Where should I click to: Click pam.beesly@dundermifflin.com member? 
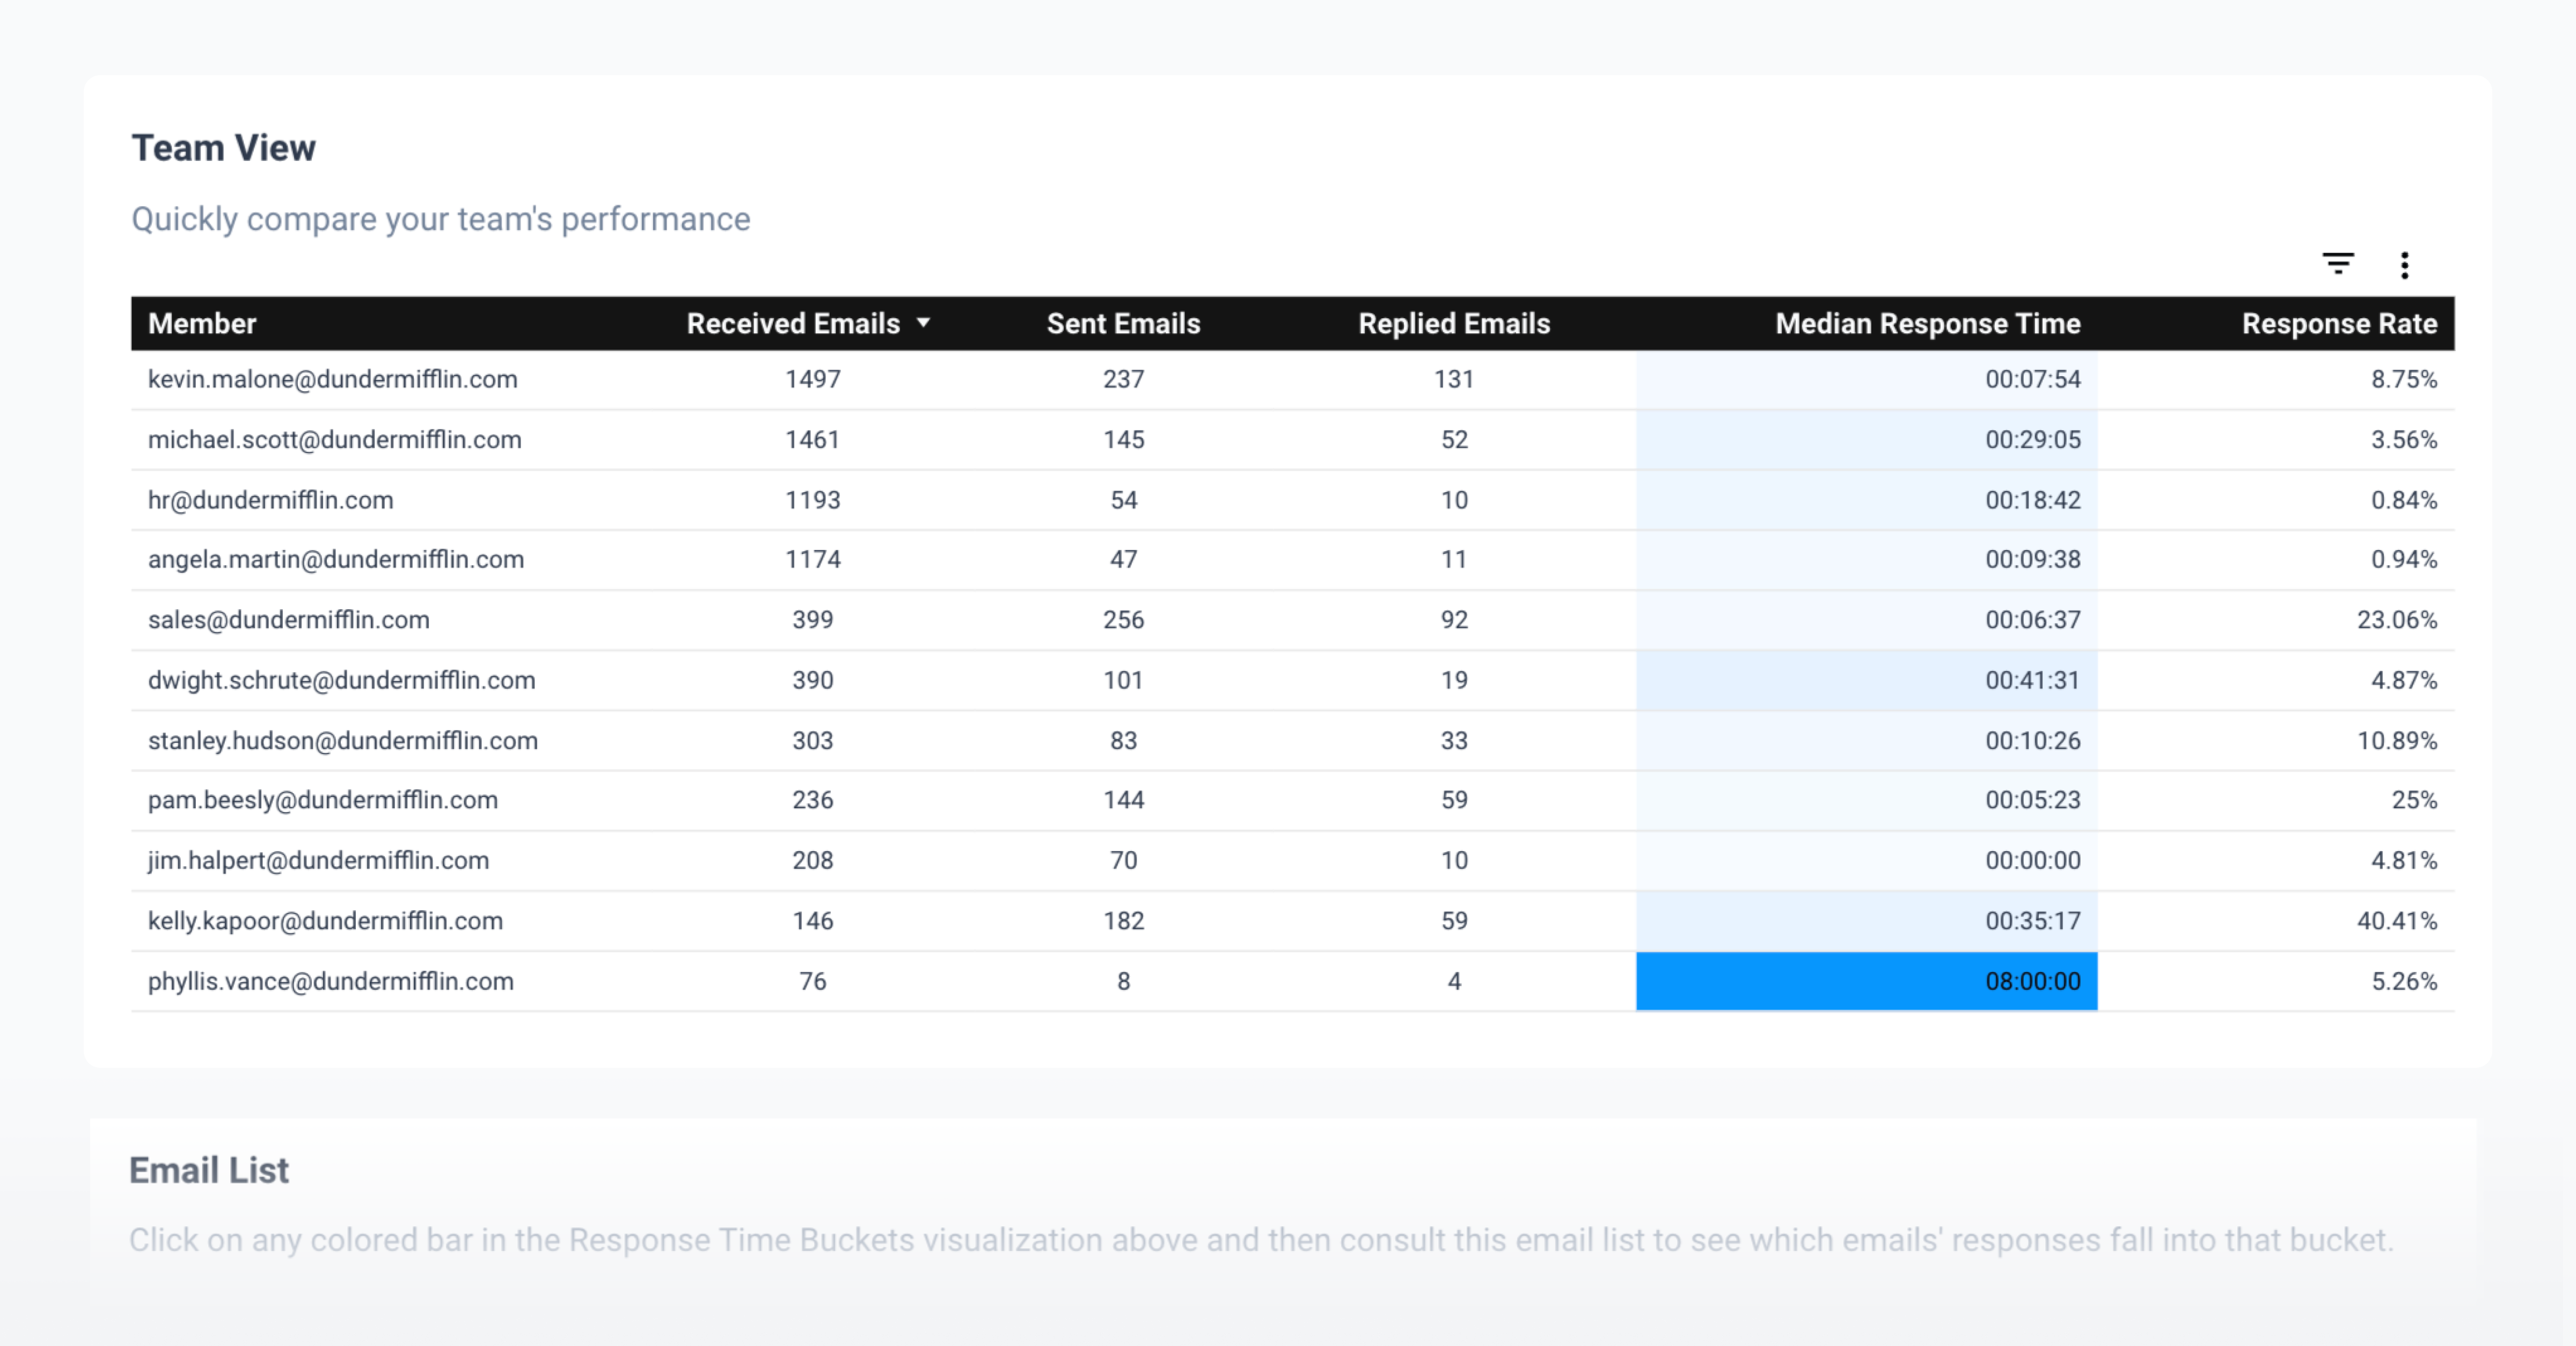click(323, 800)
